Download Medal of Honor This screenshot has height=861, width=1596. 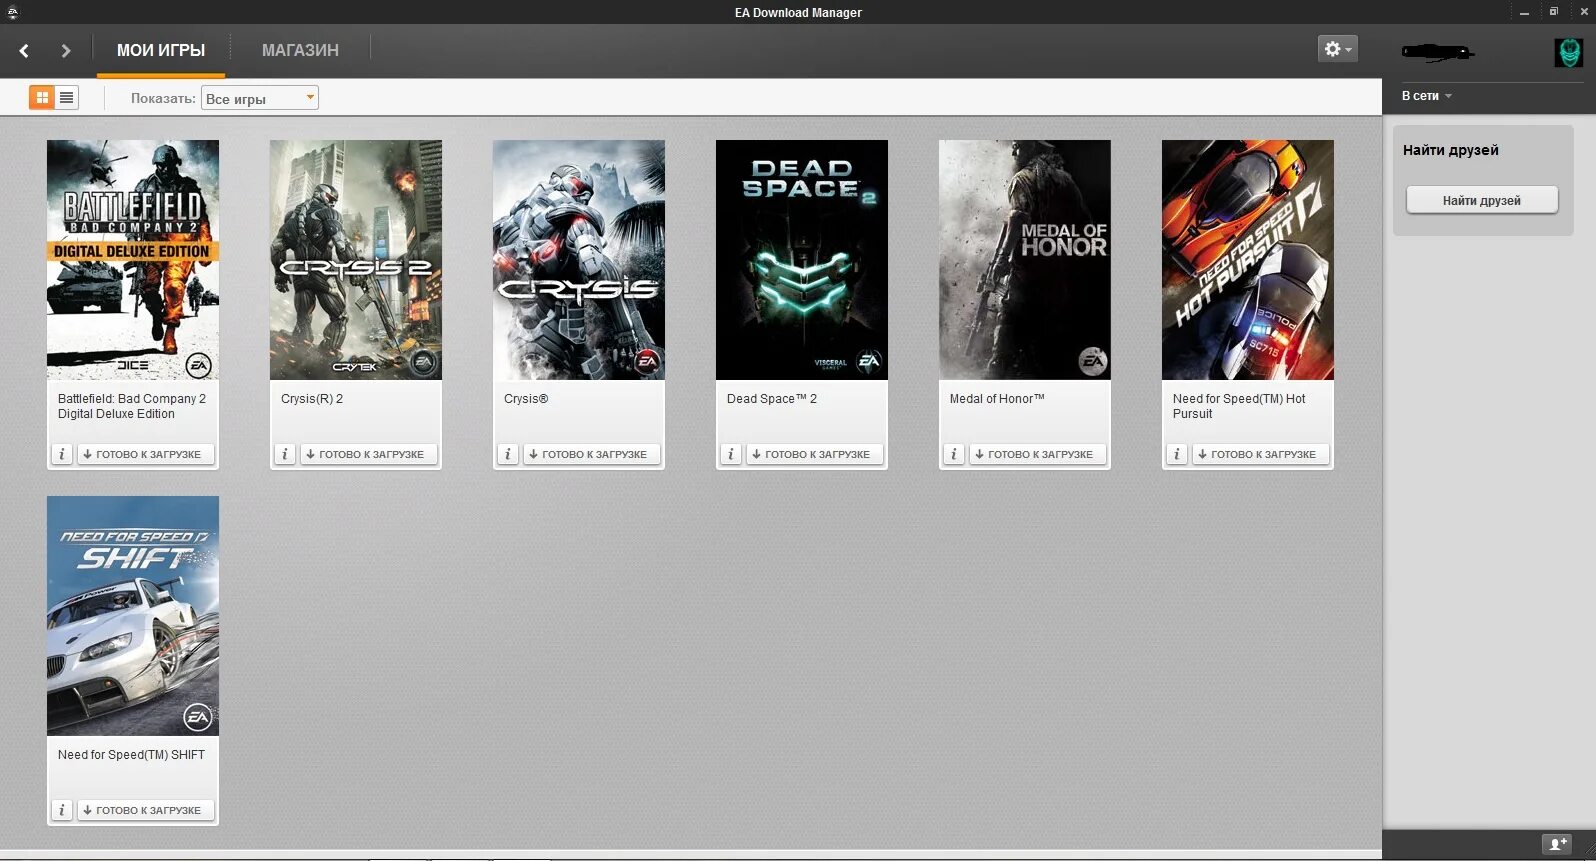[1037, 454]
